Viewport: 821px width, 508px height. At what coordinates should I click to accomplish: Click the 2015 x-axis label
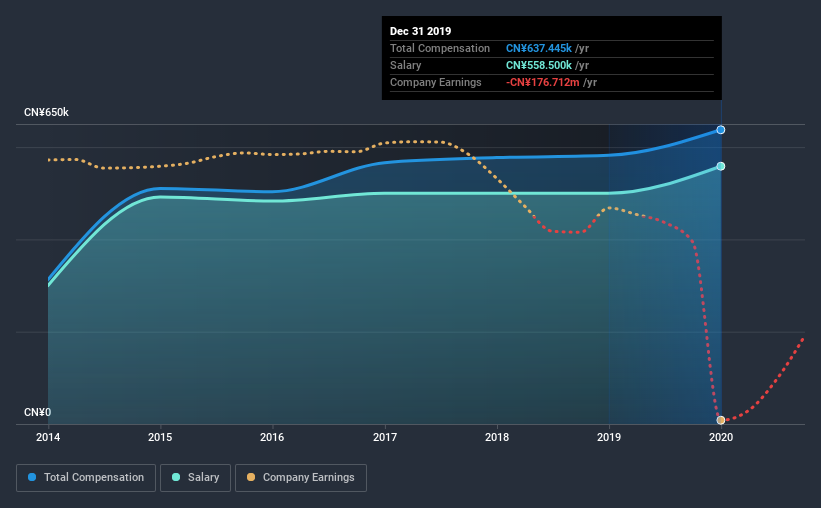click(x=160, y=437)
